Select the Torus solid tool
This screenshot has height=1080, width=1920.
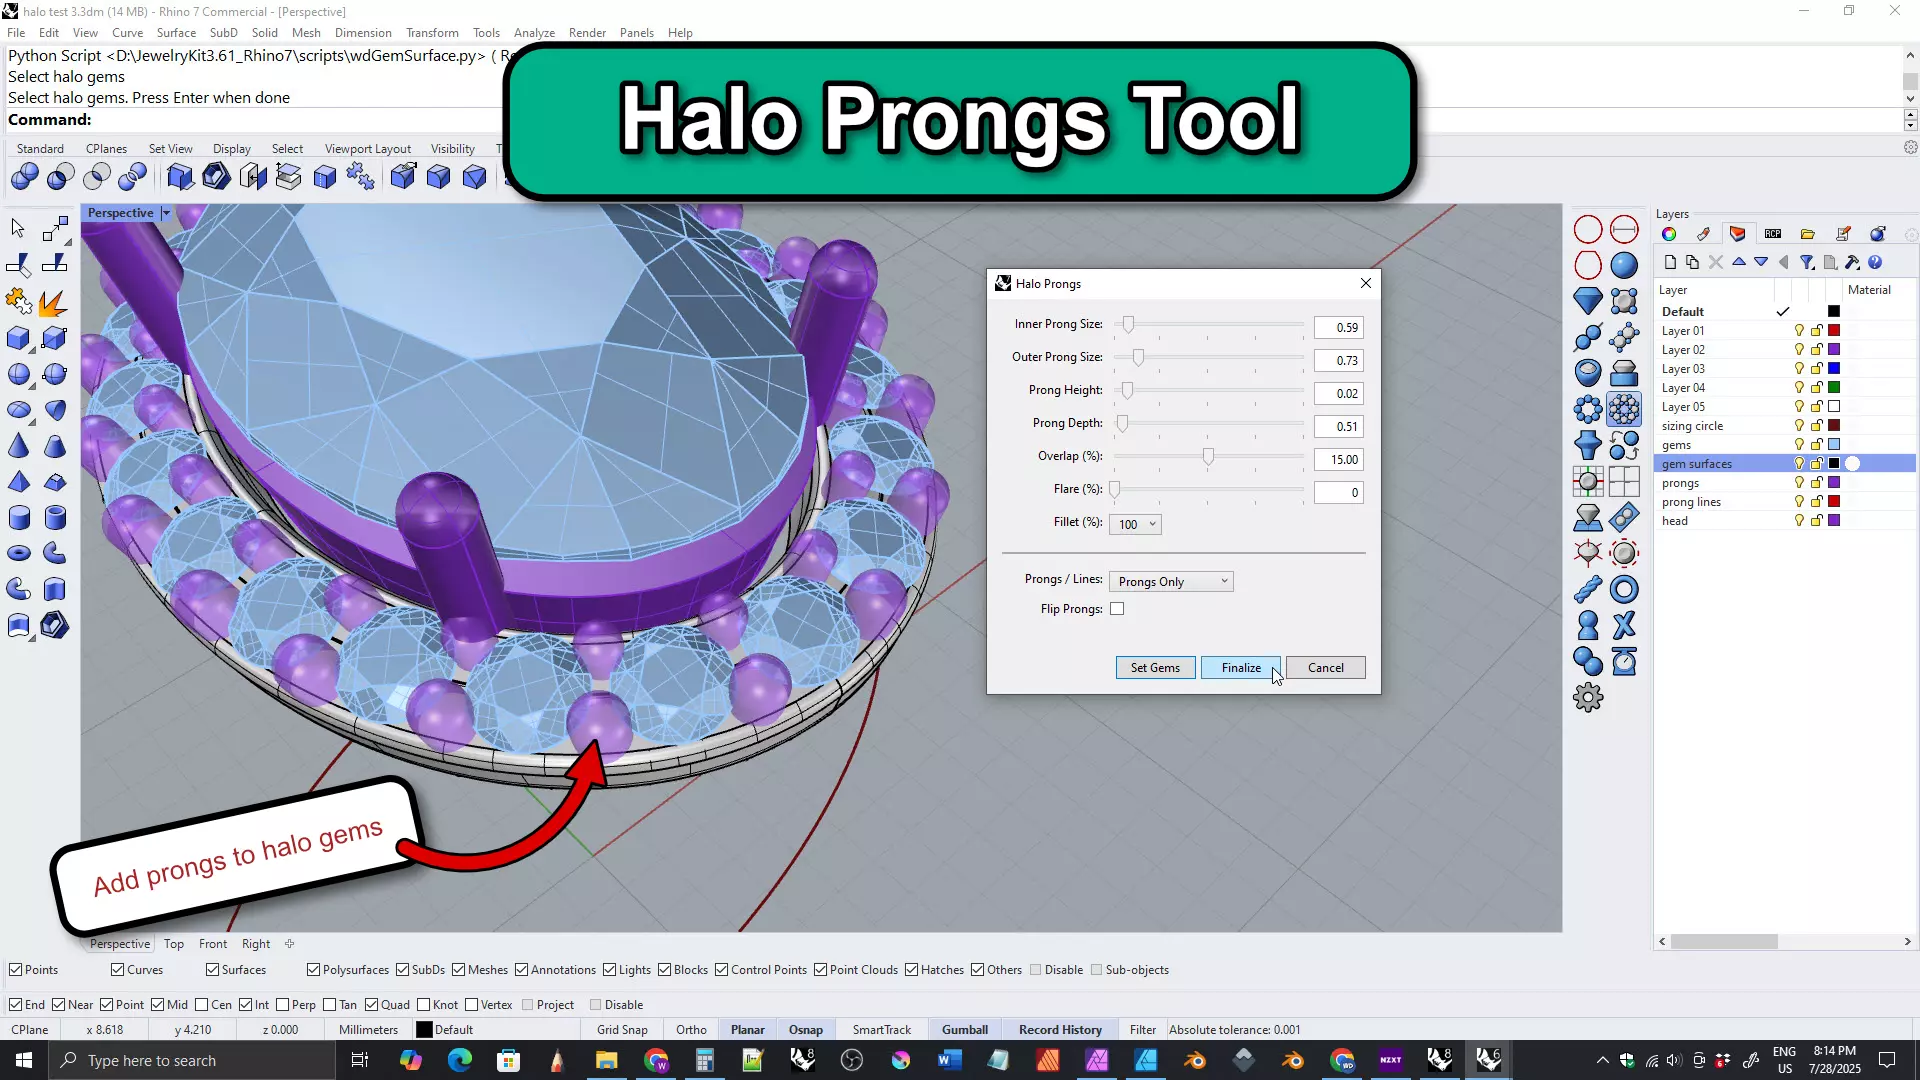18,553
